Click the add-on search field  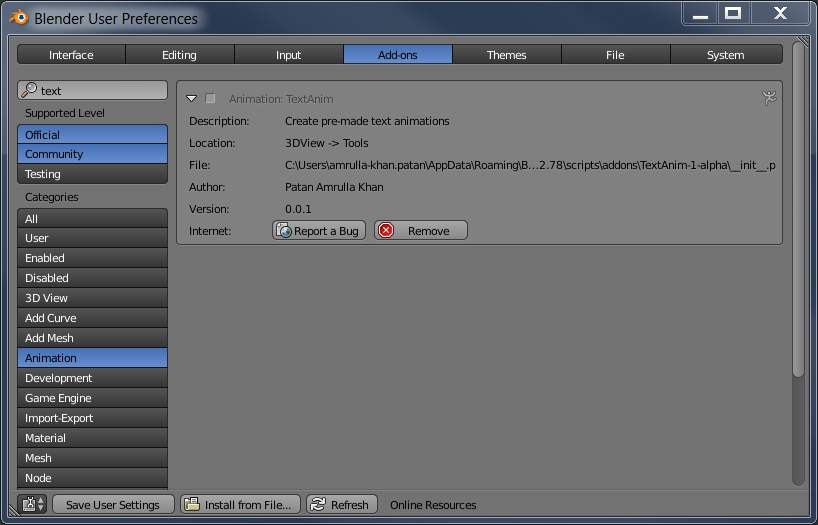pos(92,90)
